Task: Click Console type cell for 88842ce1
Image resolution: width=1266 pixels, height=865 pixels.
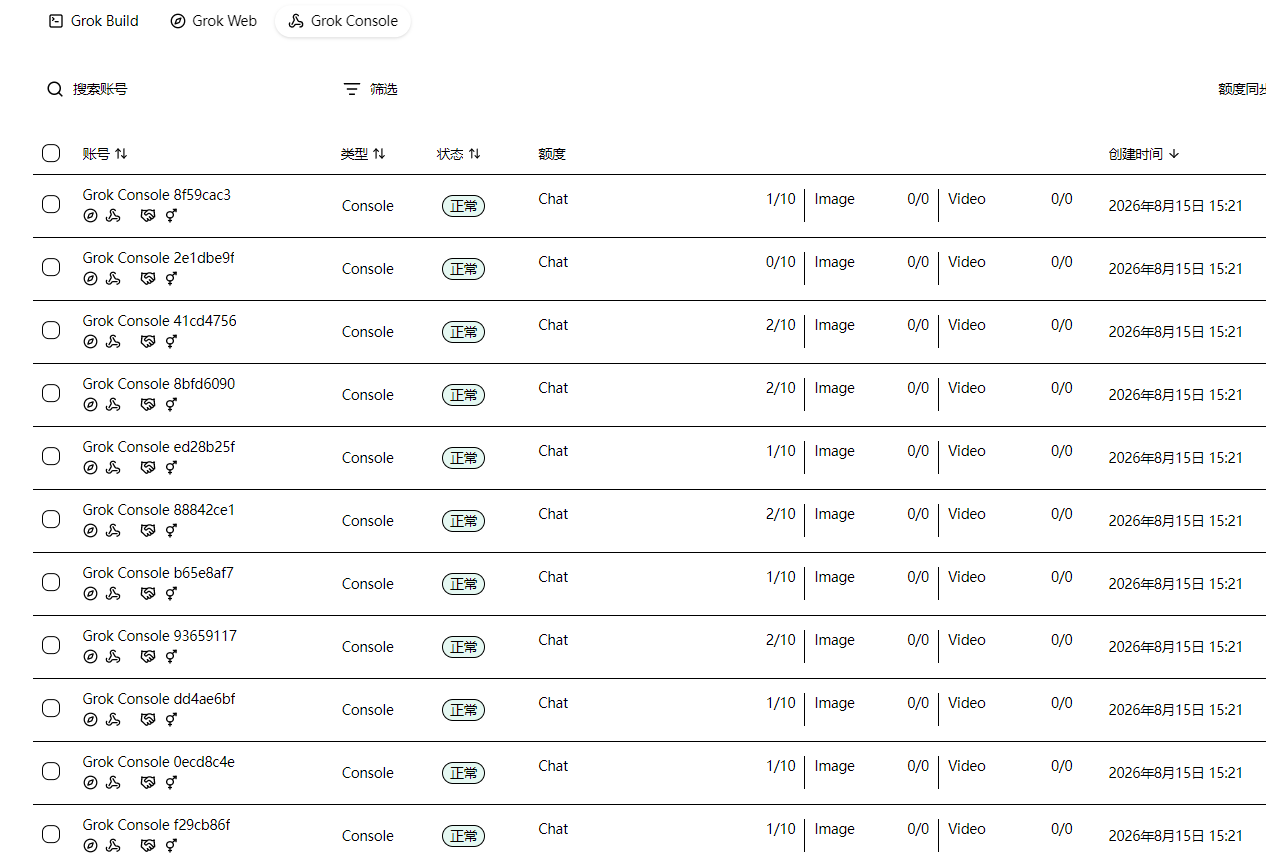Action: click(368, 521)
